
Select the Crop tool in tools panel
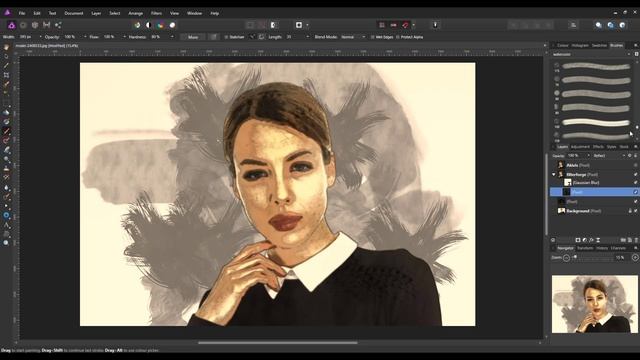coord(6,75)
